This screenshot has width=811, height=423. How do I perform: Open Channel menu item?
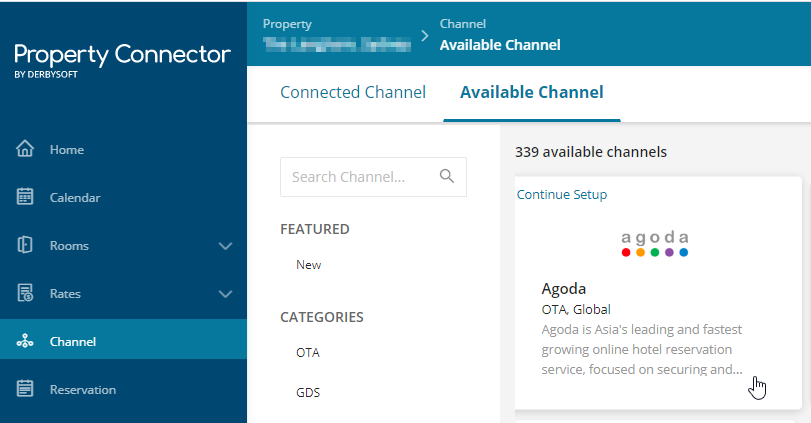123,339
